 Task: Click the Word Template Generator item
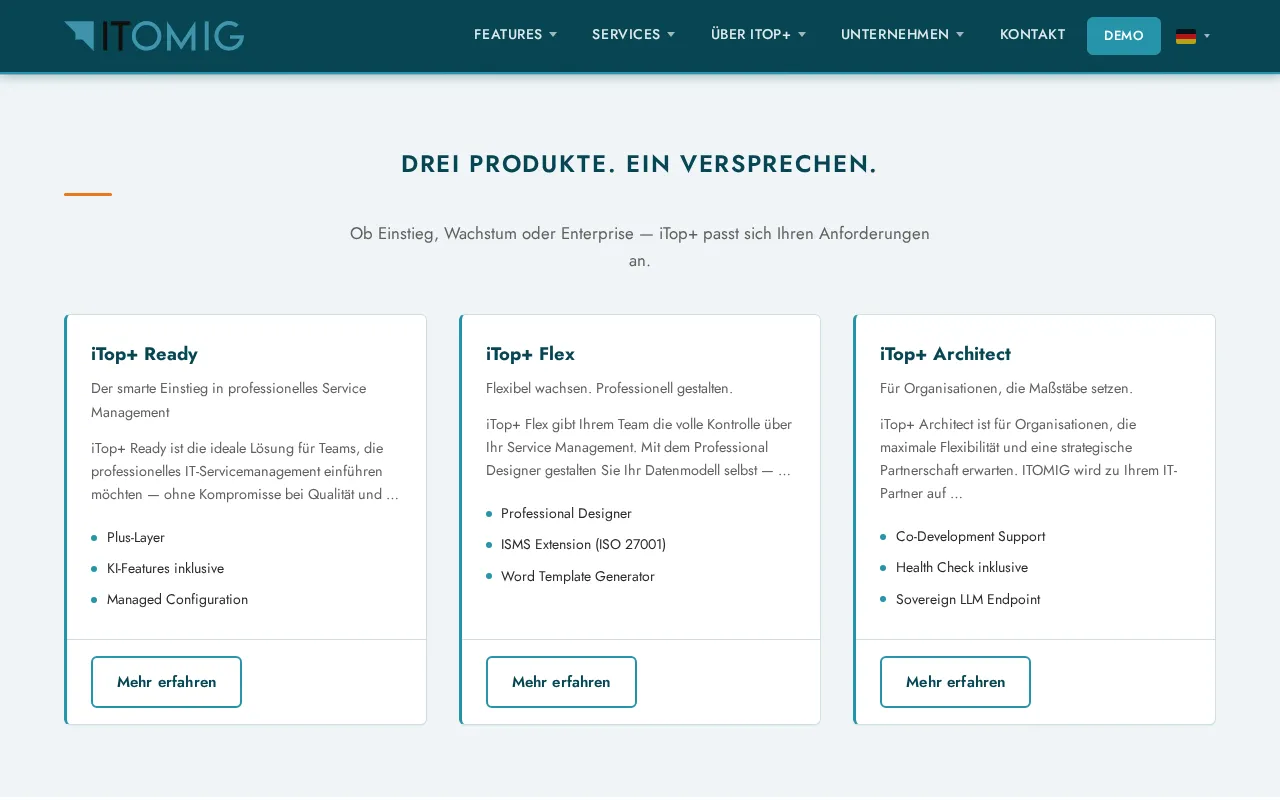click(578, 577)
